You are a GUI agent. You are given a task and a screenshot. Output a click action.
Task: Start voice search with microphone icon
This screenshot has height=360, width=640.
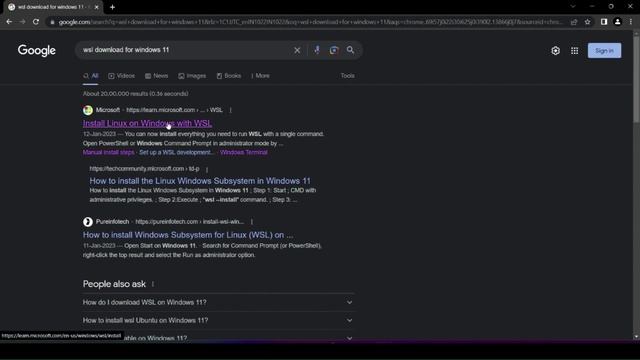tap(317, 50)
